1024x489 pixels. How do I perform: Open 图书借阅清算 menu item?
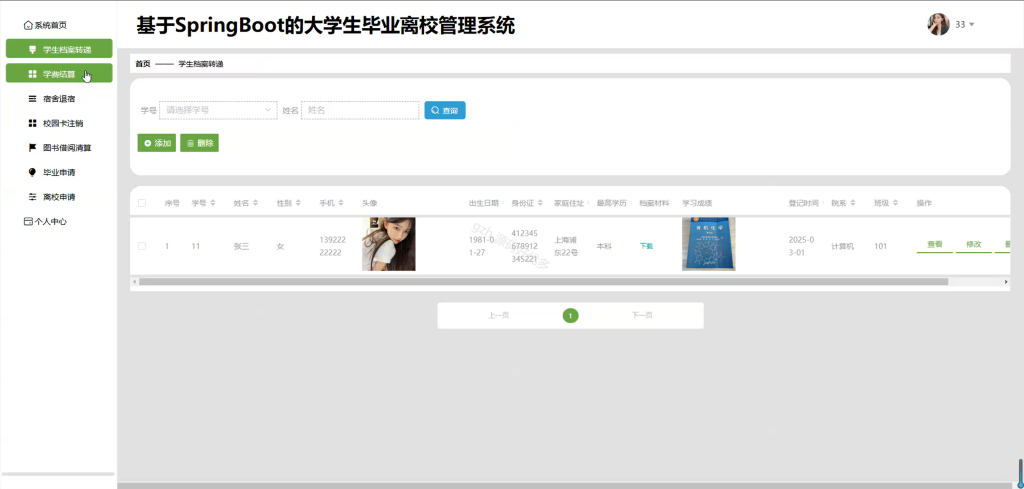click(59, 148)
